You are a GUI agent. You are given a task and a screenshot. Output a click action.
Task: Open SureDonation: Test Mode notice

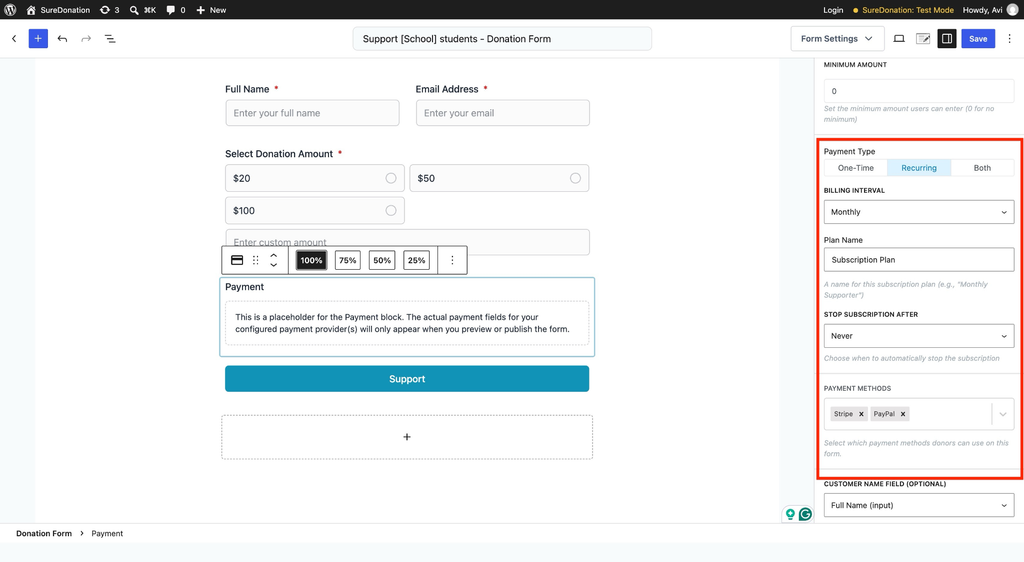click(x=903, y=10)
